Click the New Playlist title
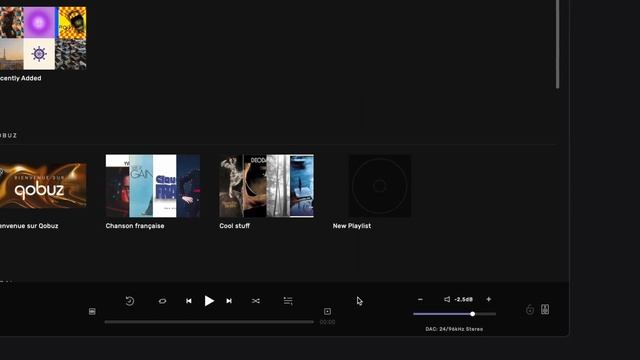Viewport: 640px width, 360px height. coord(352,226)
